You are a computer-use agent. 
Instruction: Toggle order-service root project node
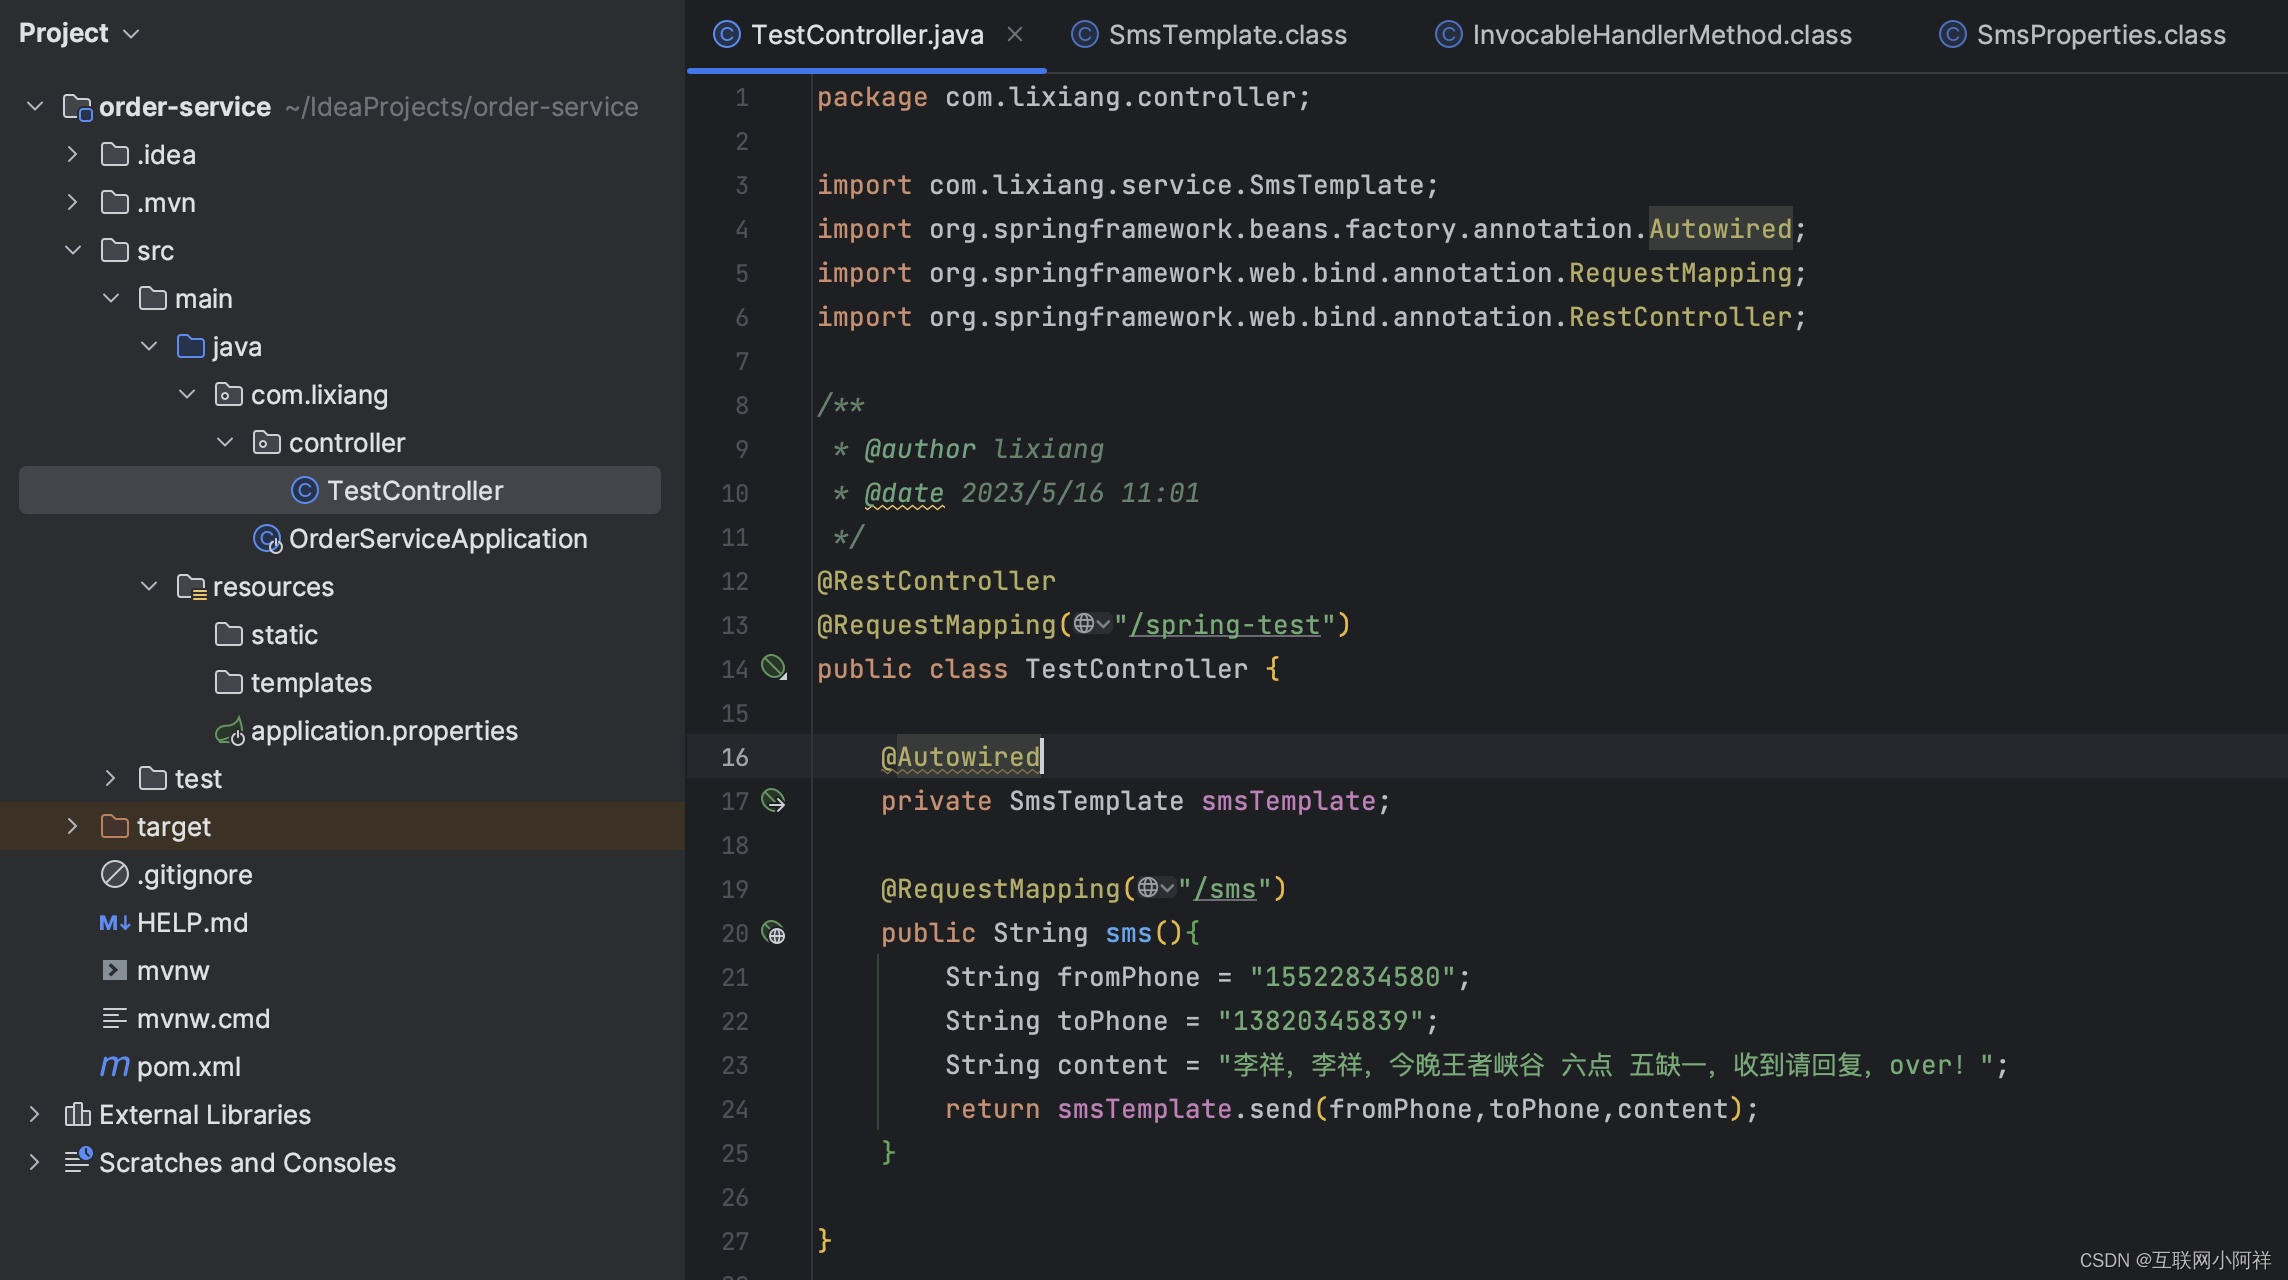pyautogui.click(x=35, y=105)
